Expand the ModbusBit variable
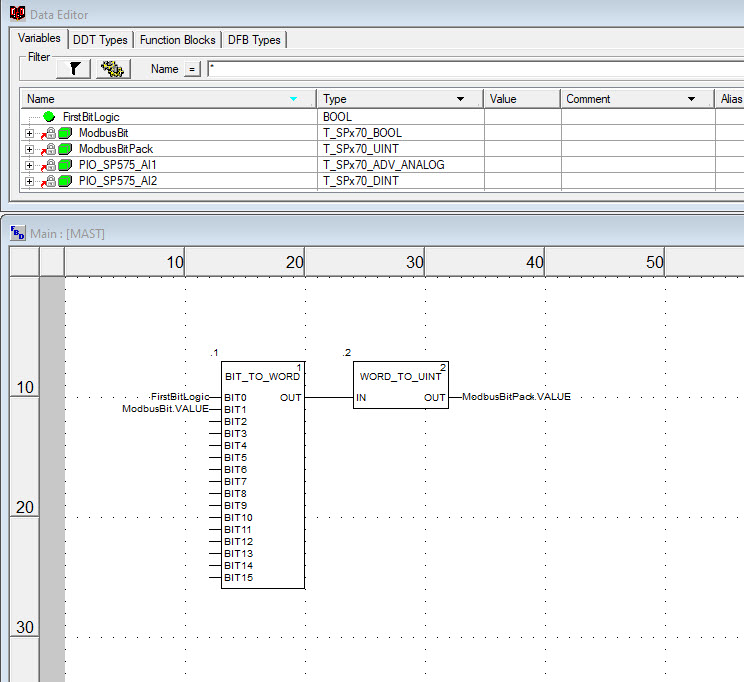The height and width of the screenshot is (682, 744). (x=29, y=133)
